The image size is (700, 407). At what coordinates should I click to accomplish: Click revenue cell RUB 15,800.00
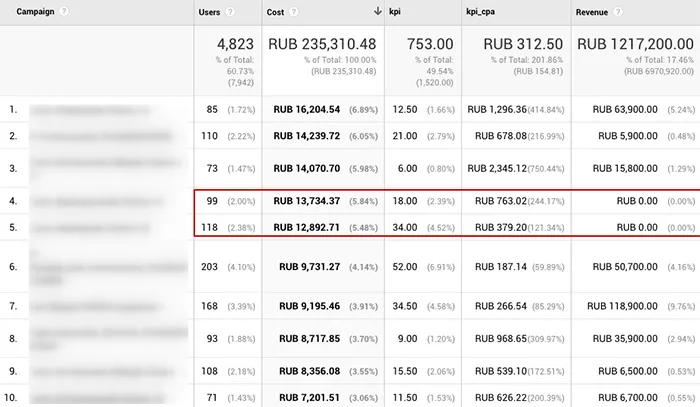click(x=625, y=169)
